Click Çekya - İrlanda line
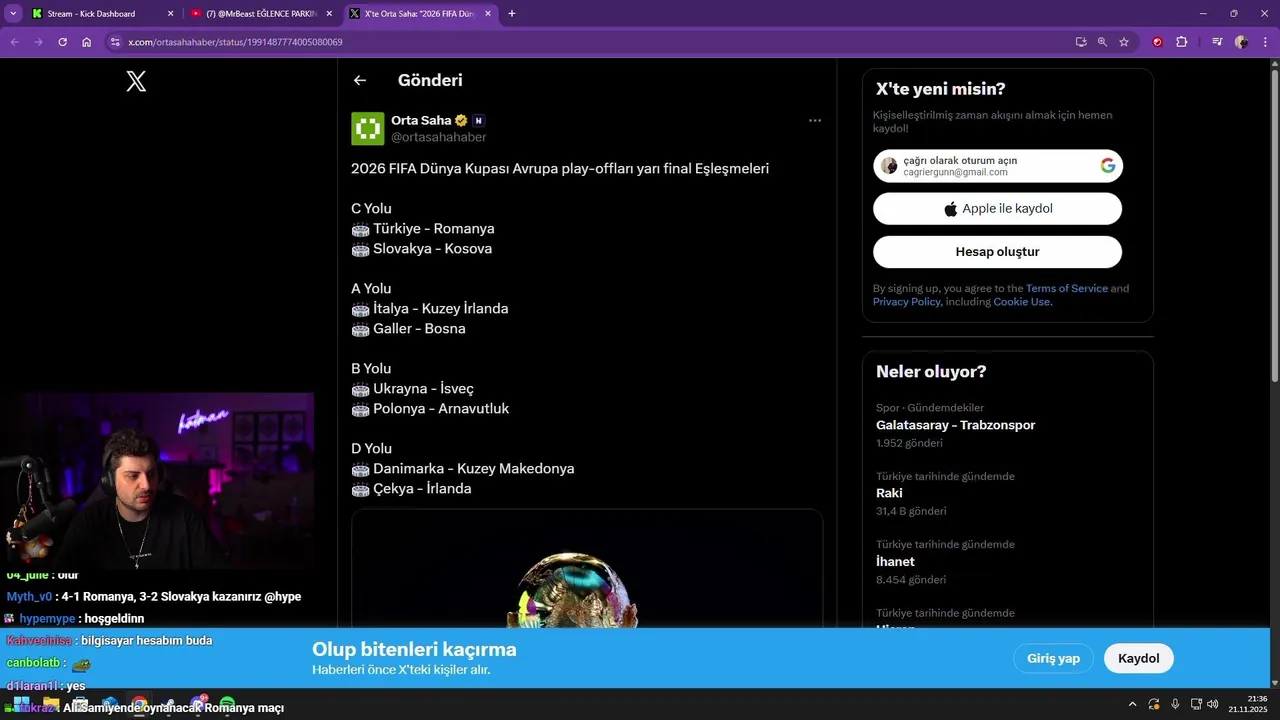The height and width of the screenshot is (720, 1280). click(411, 489)
